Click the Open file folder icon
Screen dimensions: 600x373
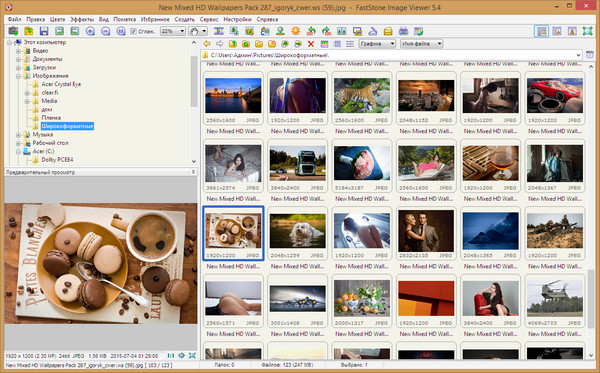pos(29,31)
